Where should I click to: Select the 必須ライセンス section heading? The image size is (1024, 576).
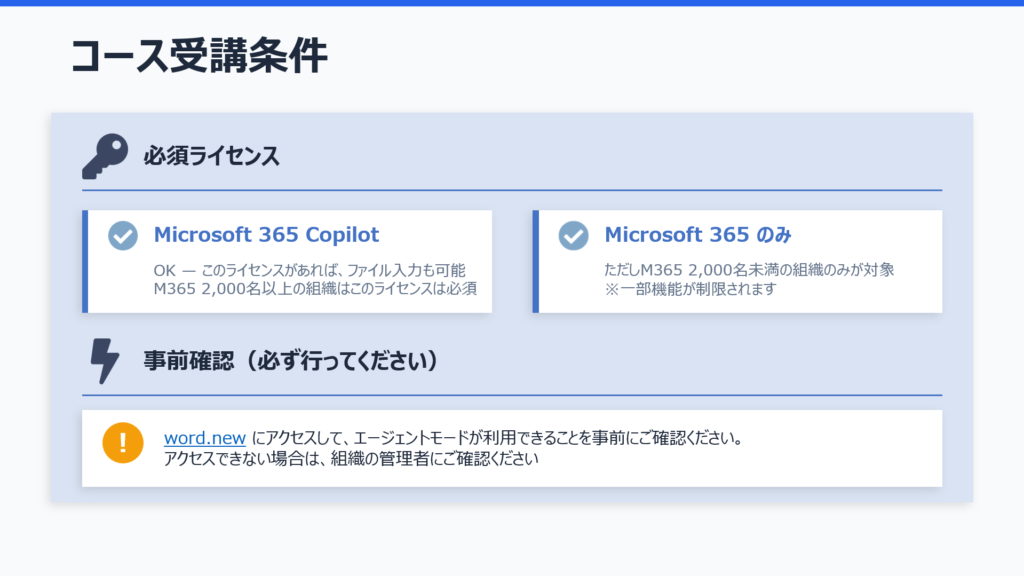click(x=211, y=157)
